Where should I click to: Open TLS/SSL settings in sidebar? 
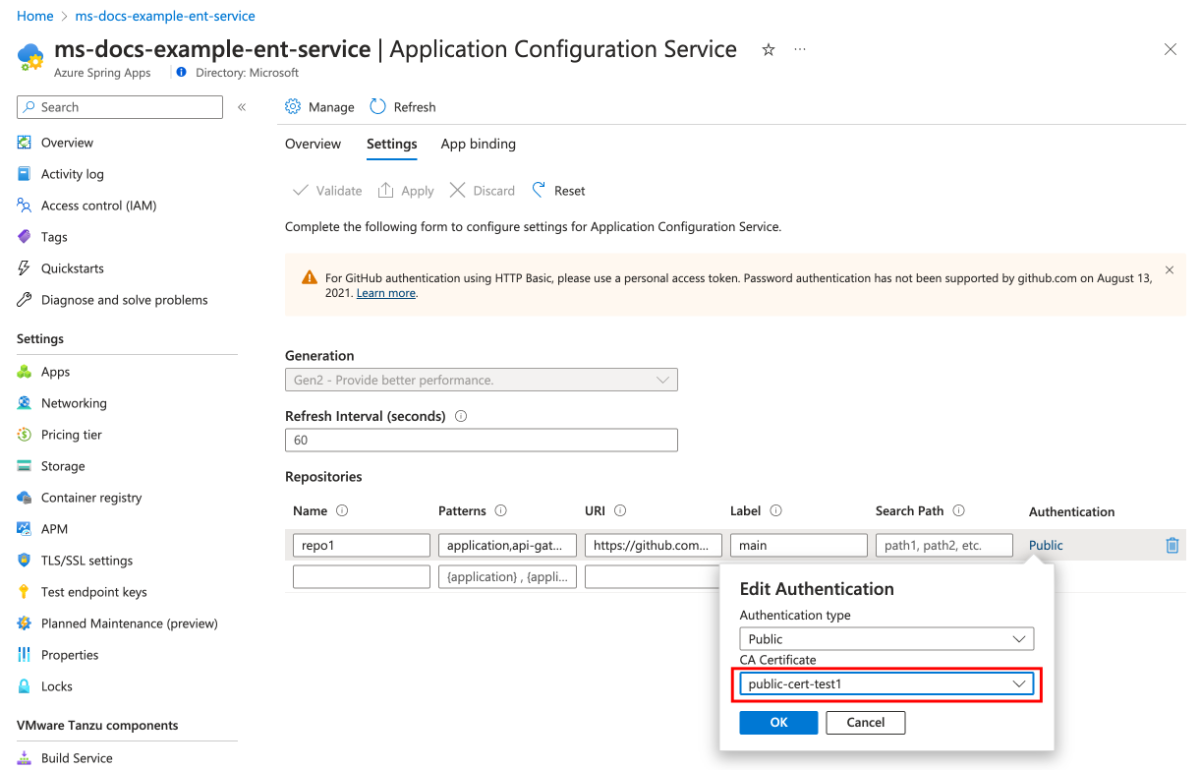point(86,560)
